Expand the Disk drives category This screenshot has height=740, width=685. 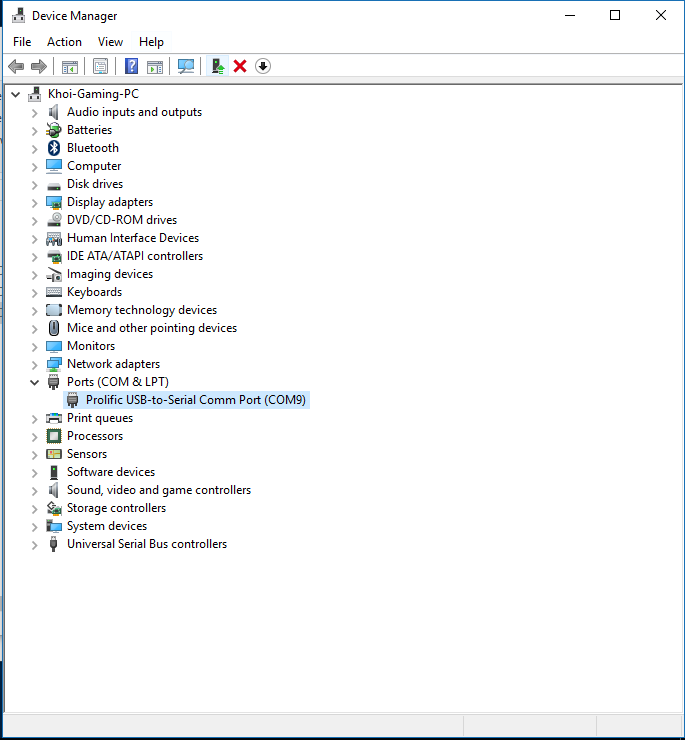coord(34,185)
